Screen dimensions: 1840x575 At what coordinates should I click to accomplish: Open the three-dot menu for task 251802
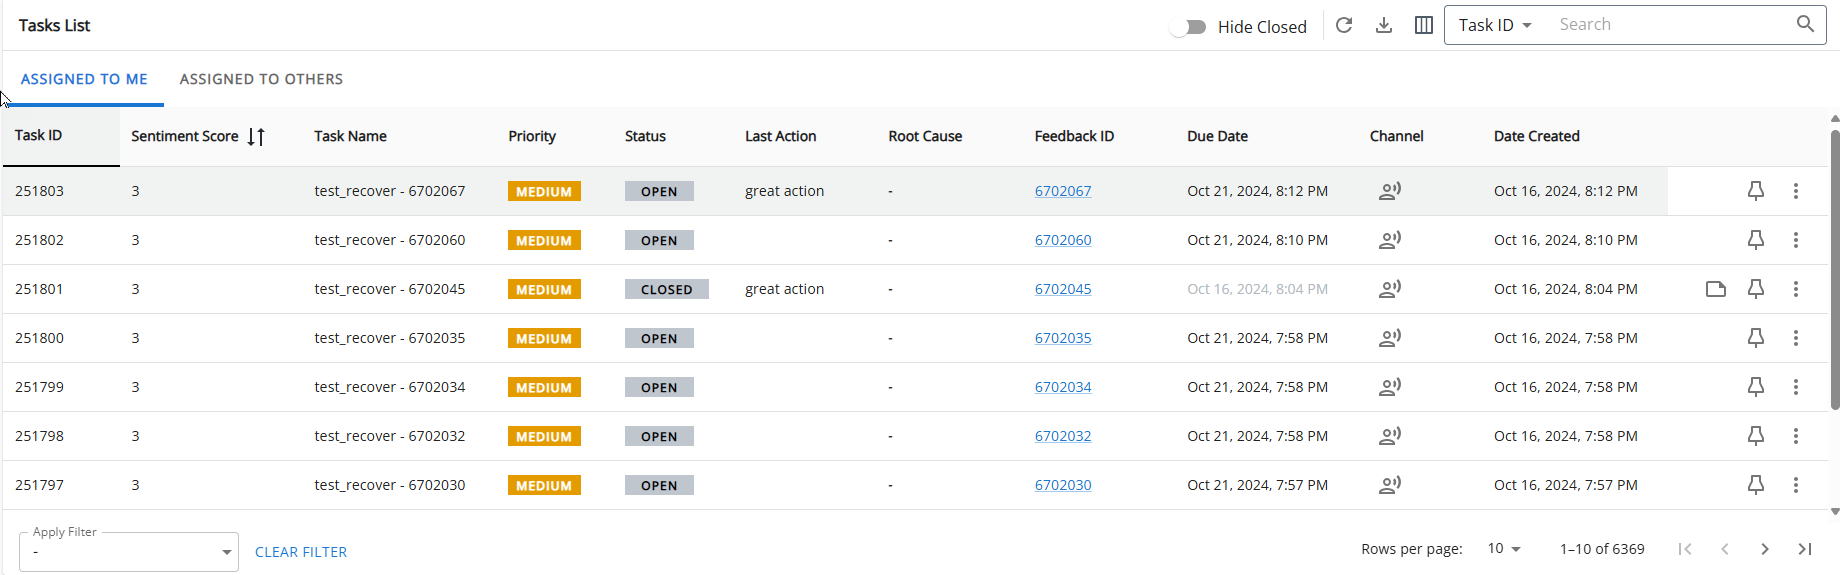pos(1795,240)
